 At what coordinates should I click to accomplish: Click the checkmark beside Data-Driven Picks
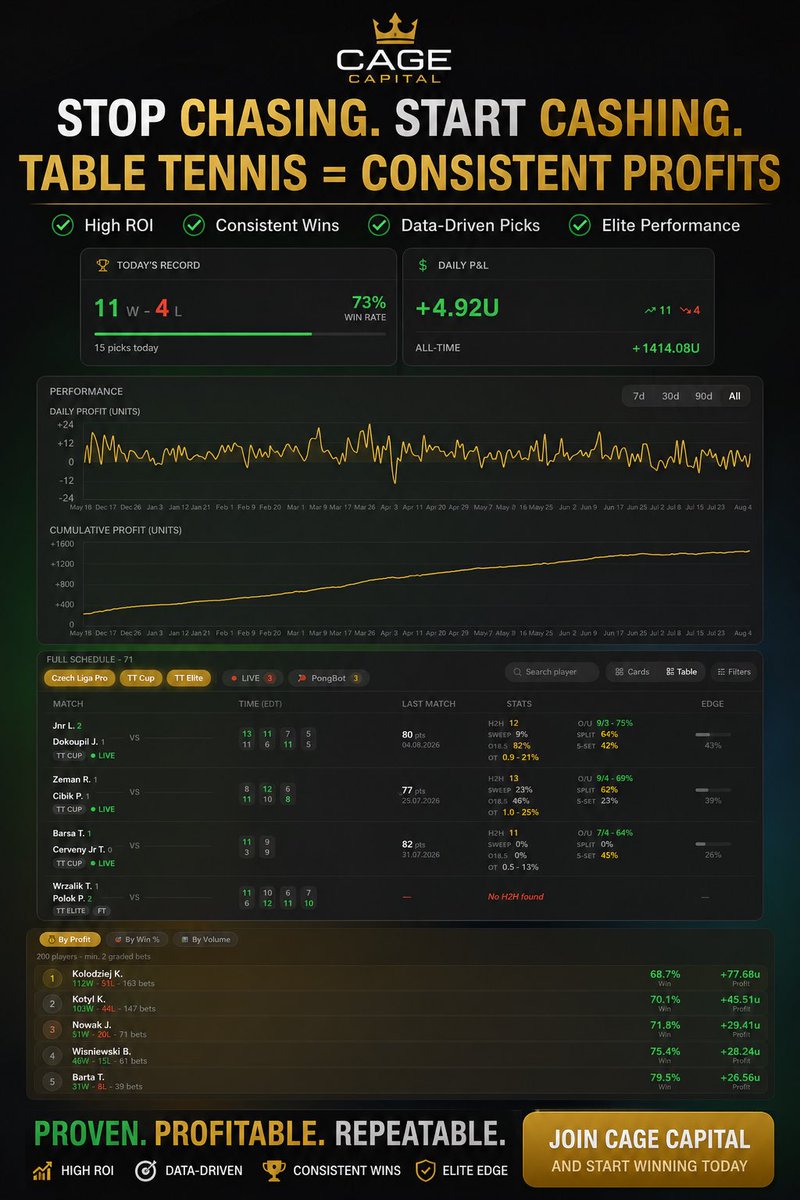(379, 225)
